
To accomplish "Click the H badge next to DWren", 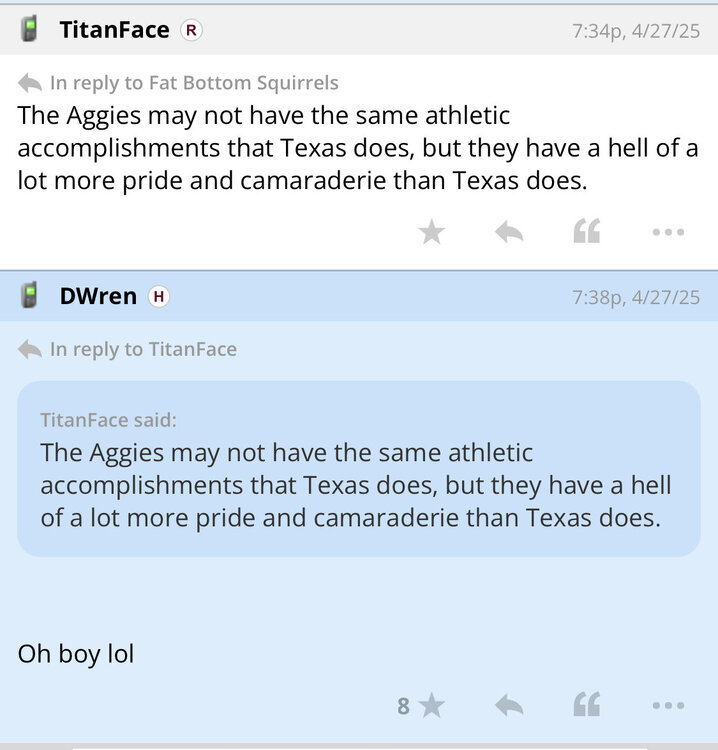I will pyautogui.click(x=158, y=296).
